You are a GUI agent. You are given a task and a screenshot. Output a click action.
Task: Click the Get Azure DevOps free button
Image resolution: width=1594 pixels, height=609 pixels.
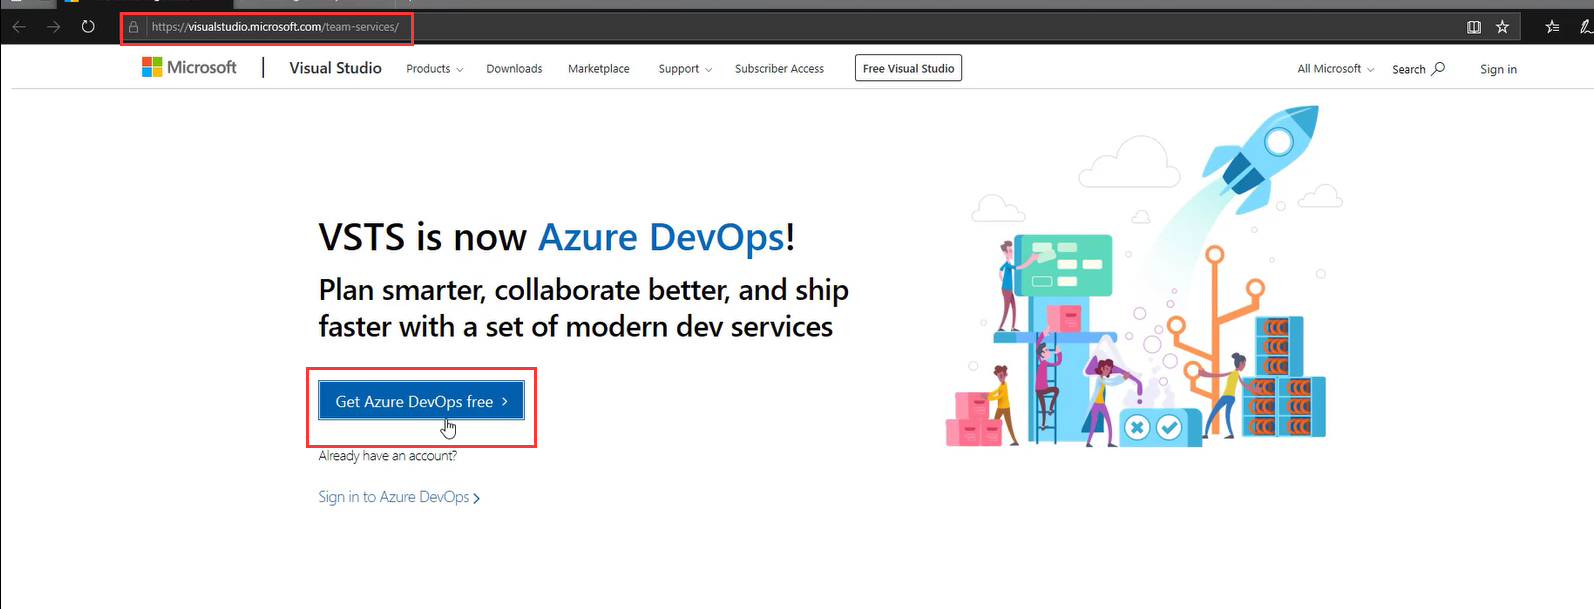click(x=421, y=401)
